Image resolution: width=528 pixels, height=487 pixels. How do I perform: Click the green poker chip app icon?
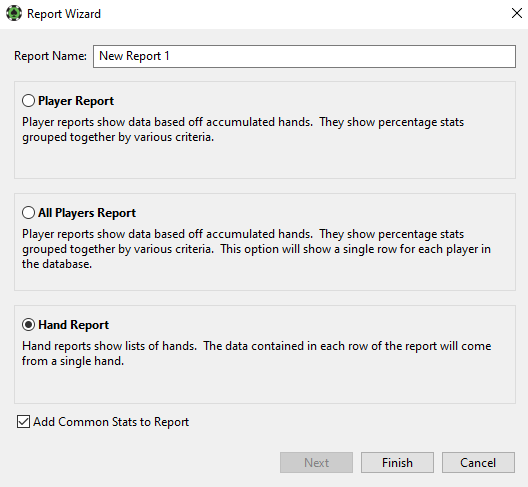[14, 13]
